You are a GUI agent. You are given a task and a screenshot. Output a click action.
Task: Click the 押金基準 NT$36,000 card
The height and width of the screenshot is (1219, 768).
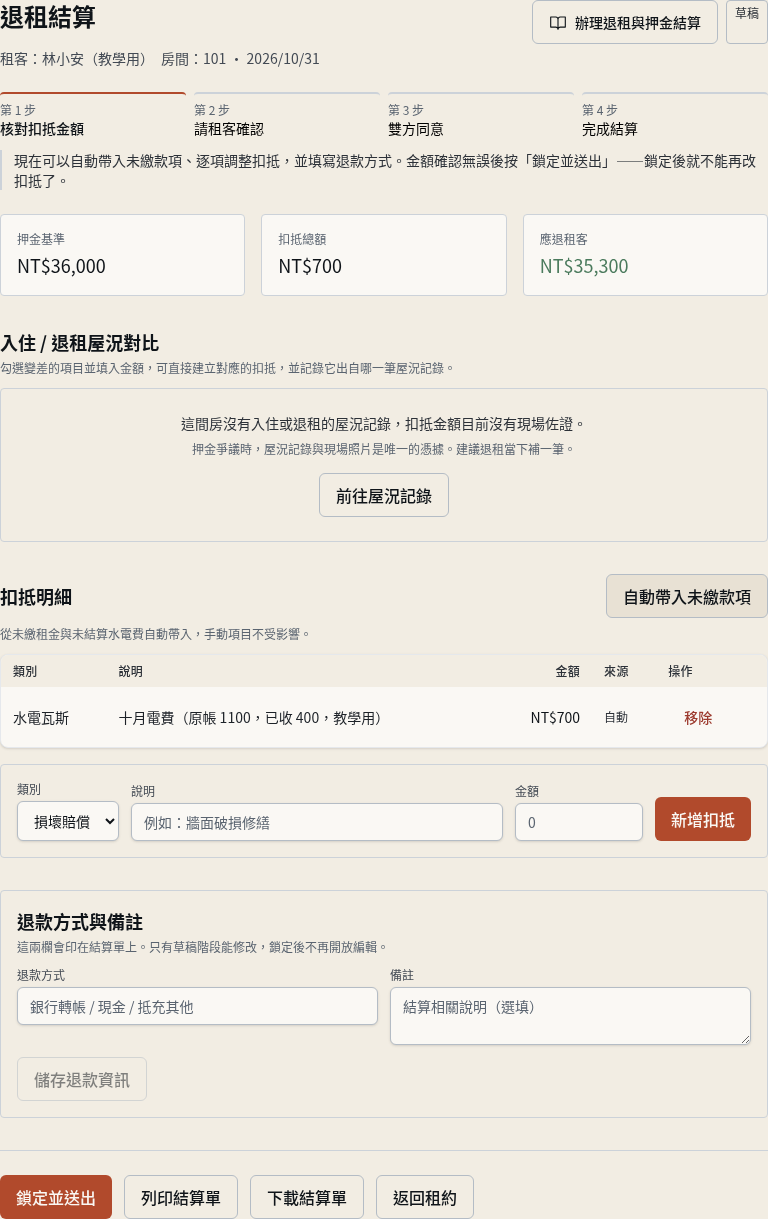tap(122, 255)
